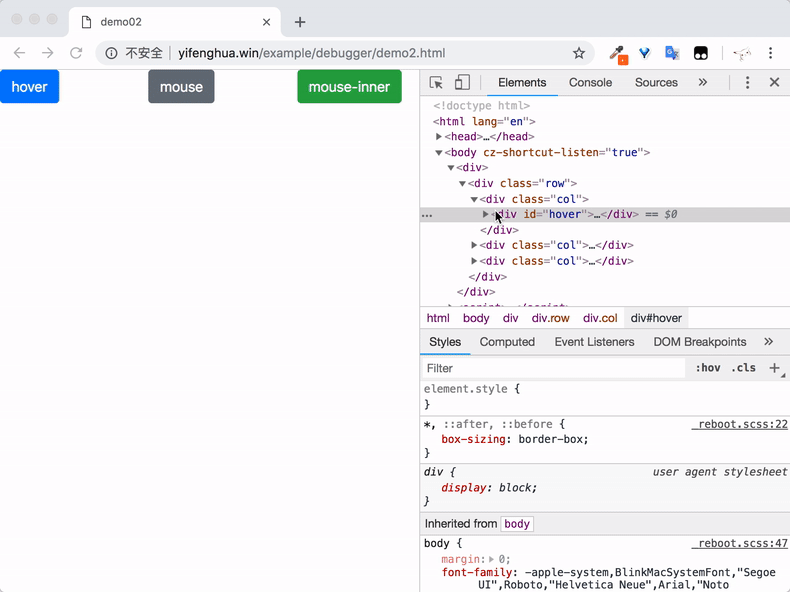Click html in the breadcrumb bar
Screen dimensions: 790x592
click(438, 318)
